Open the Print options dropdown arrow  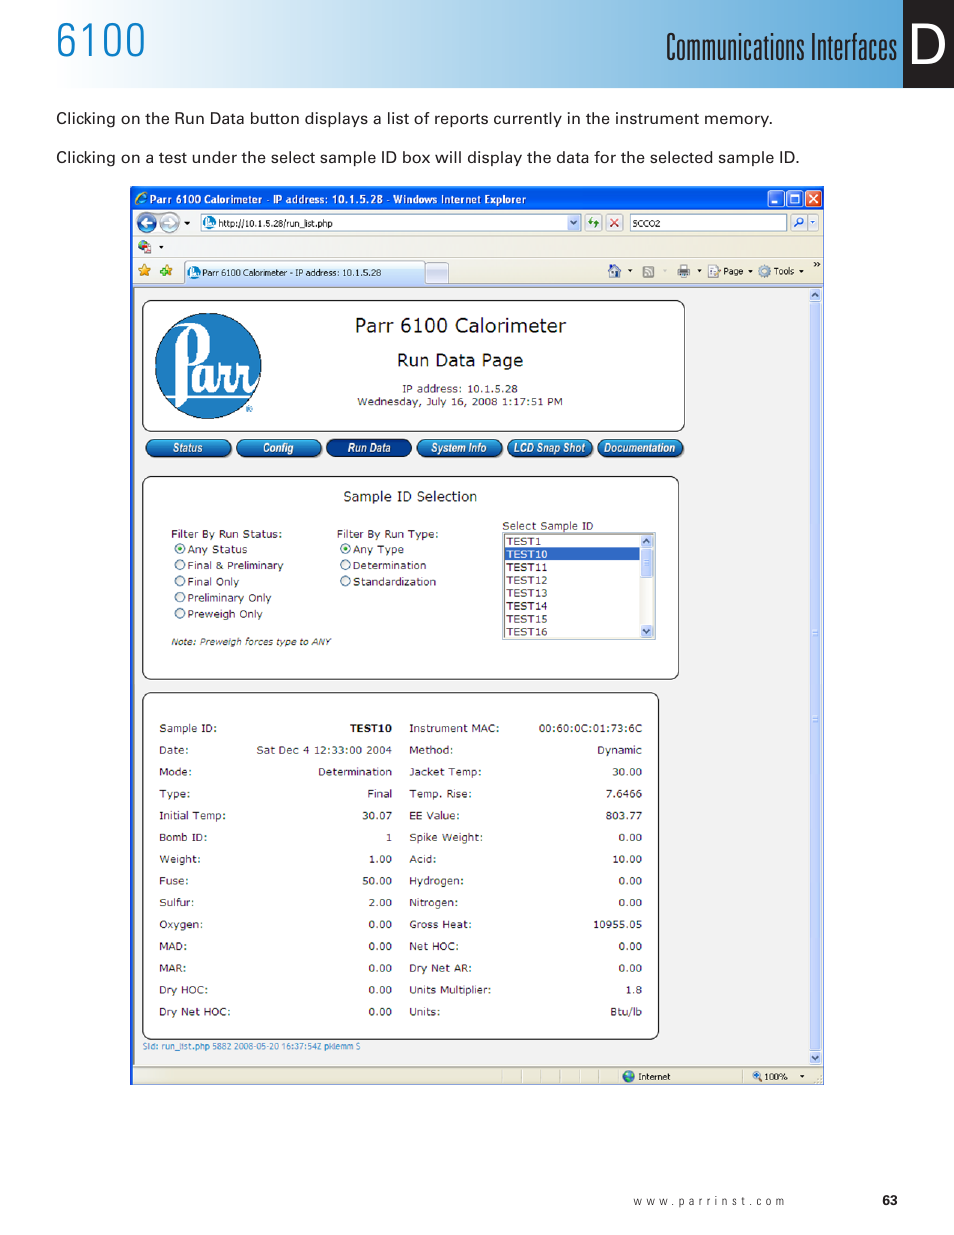tap(699, 271)
